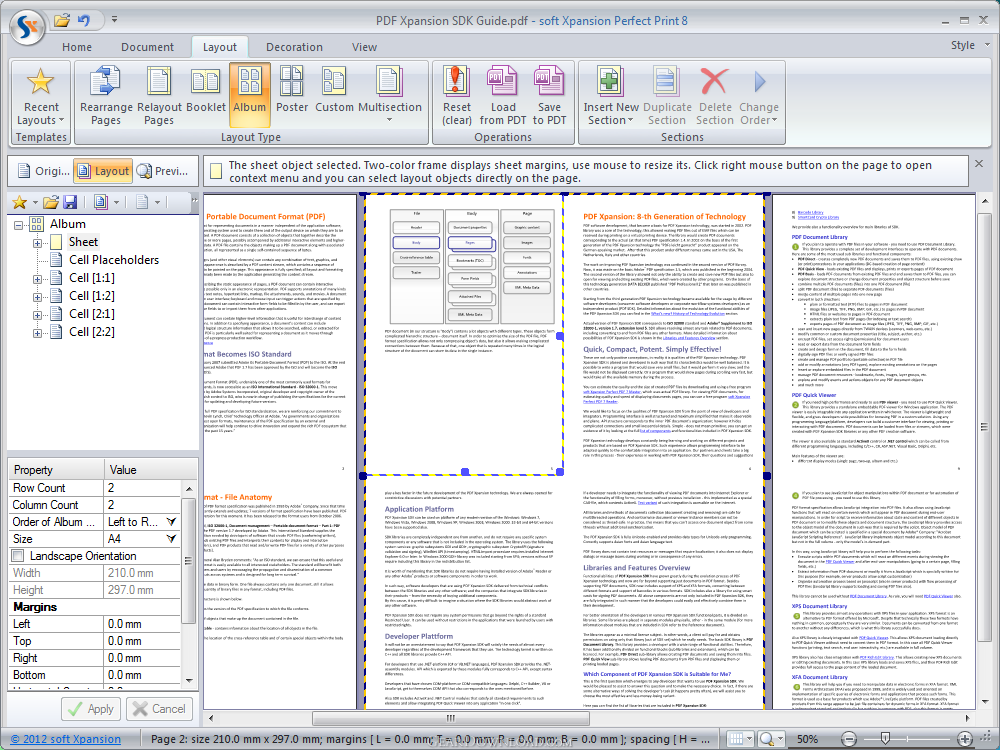The width and height of the screenshot is (1000, 750).
Task: Click the 50% zoom level text
Action: point(807,739)
